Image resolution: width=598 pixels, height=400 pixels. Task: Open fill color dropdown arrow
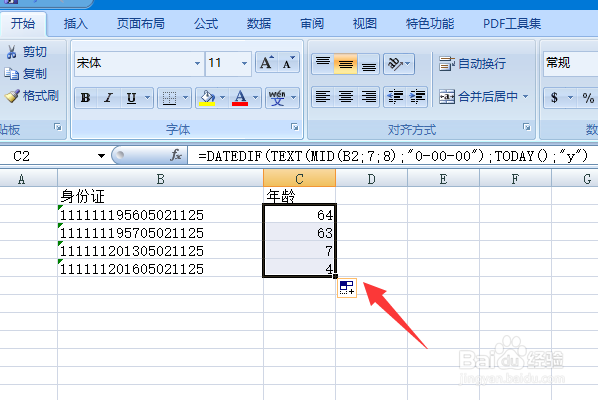[223, 98]
